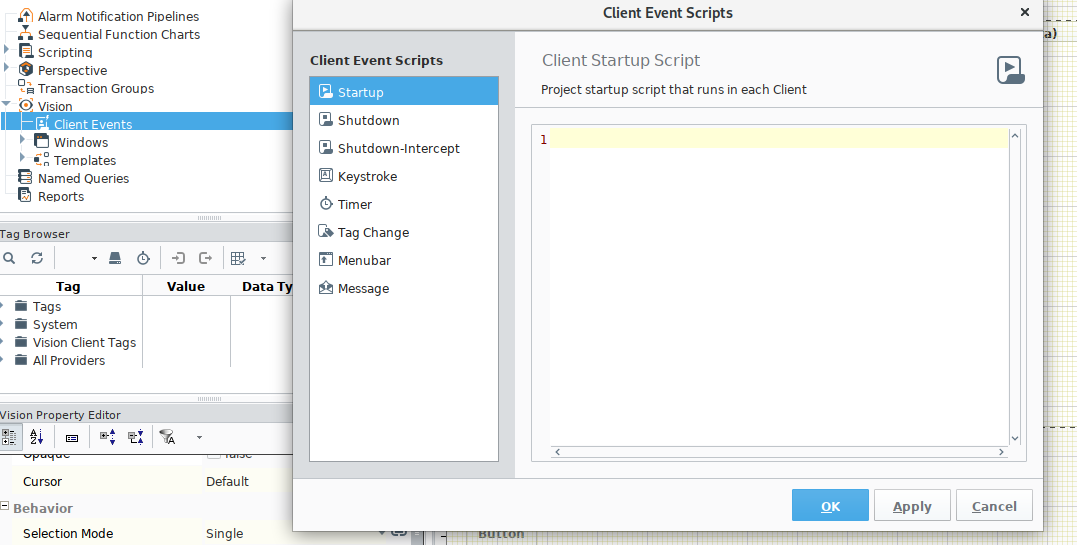Collapse the Vision tree node
This screenshot has height=545, width=1077.
tap(7, 105)
